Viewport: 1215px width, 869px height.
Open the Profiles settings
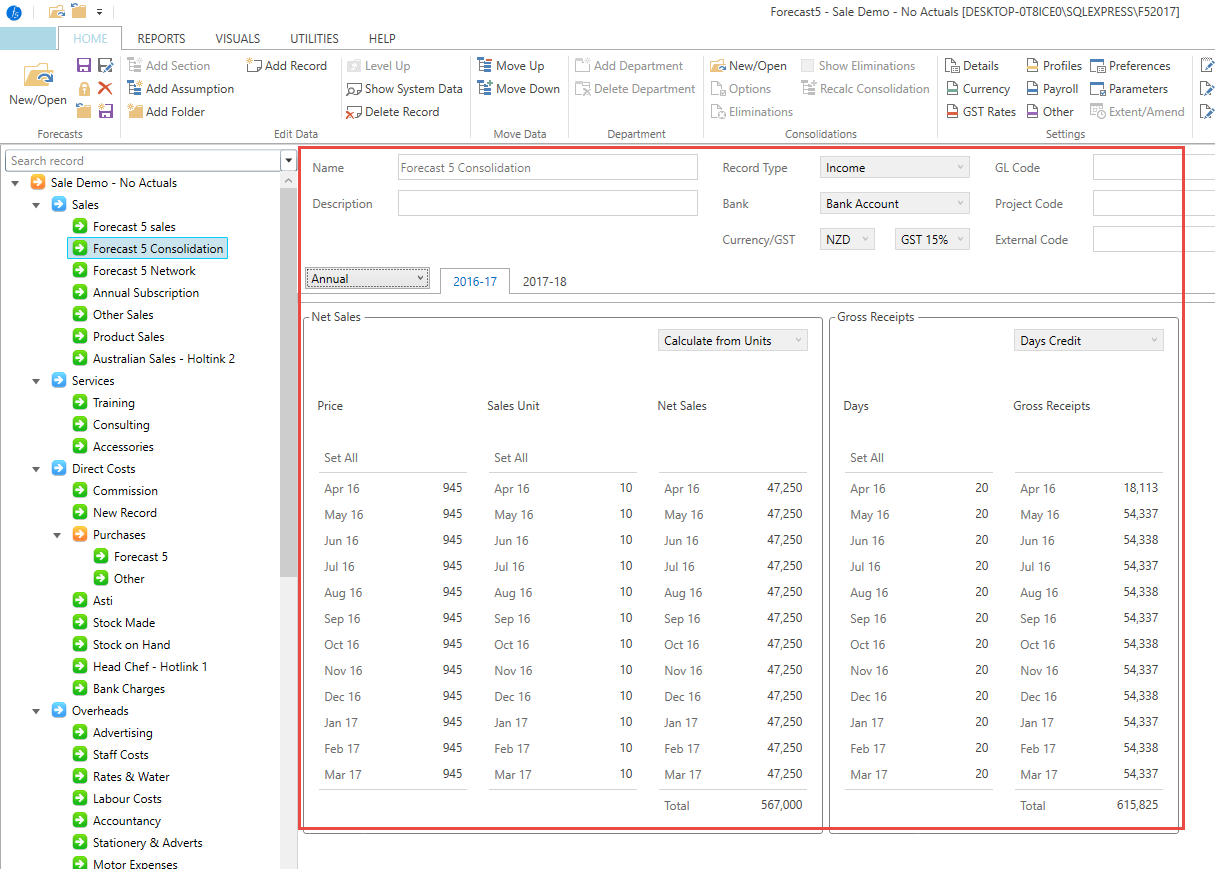[x=1054, y=66]
